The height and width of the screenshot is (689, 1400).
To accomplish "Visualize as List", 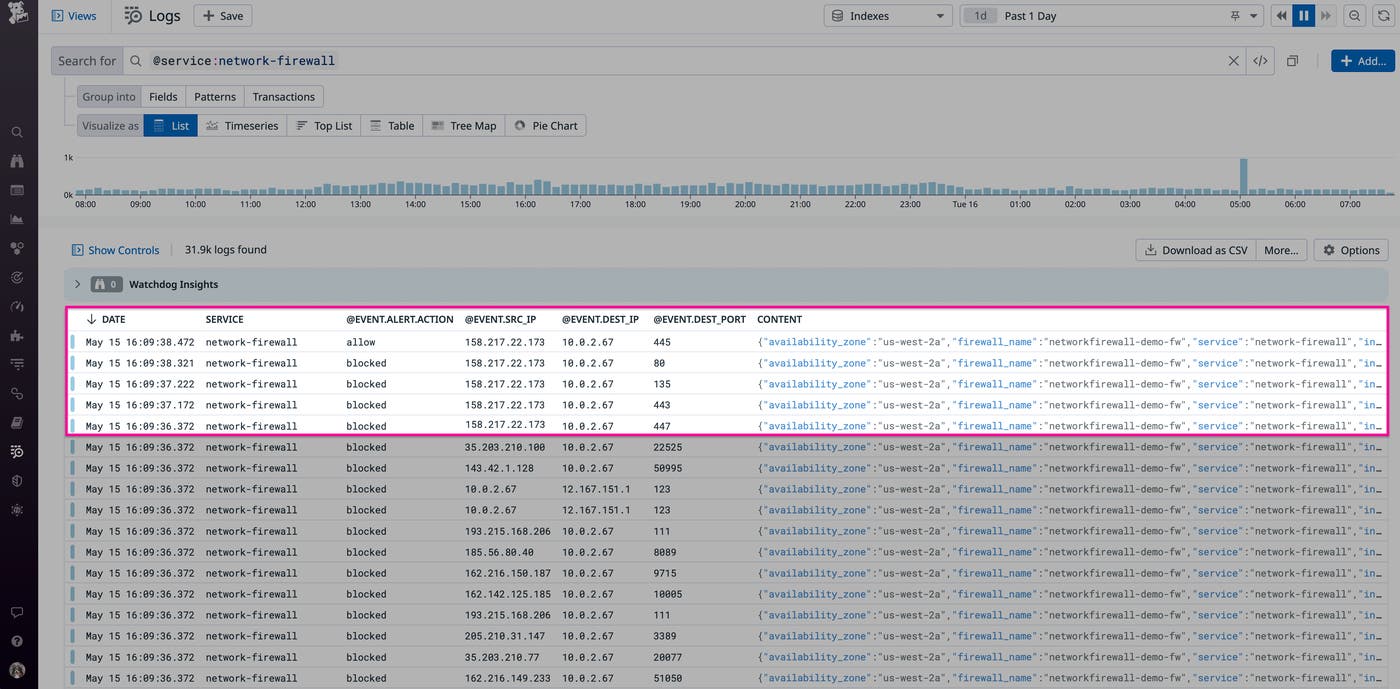I will (x=171, y=126).
